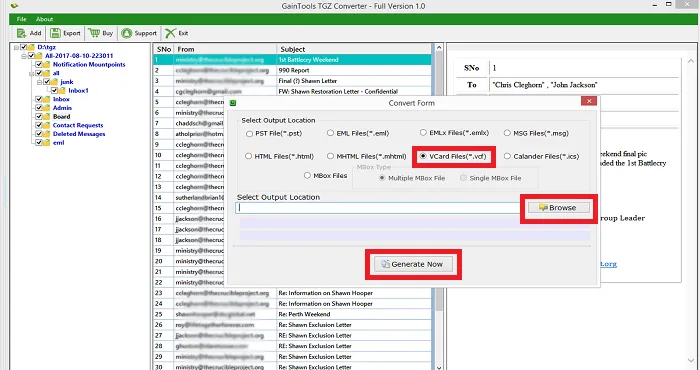Click the Deleted Messages folder icon
Viewport: 700px width, 370px height.
click(x=47, y=134)
